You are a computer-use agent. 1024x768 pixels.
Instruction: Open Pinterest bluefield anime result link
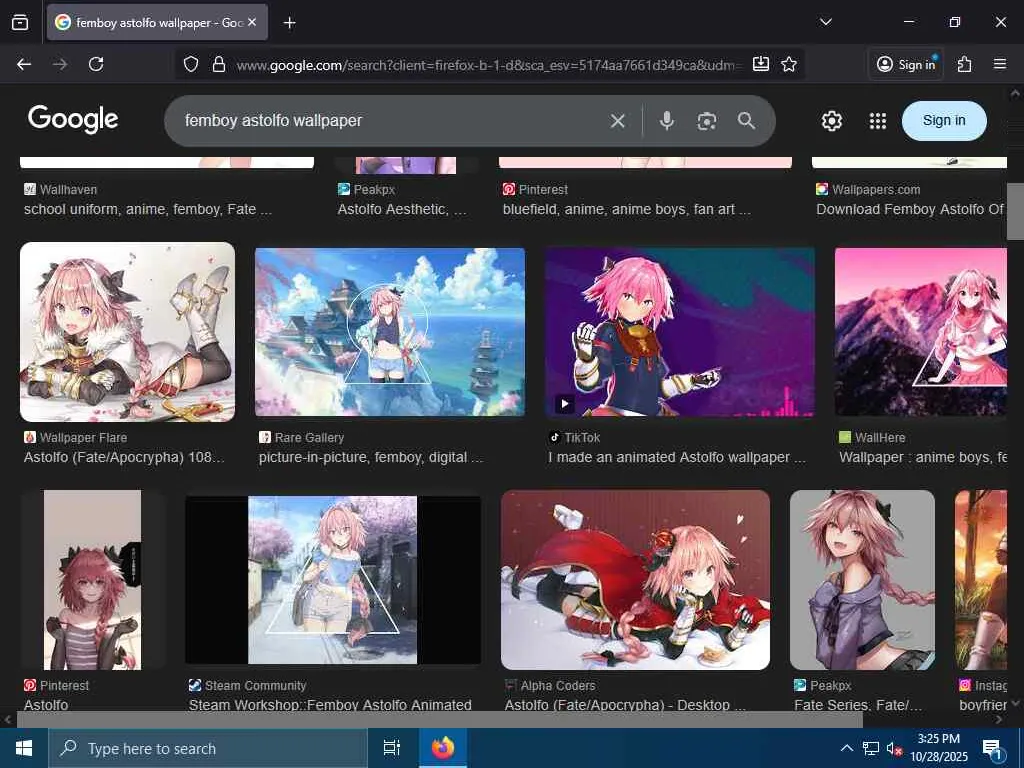click(626, 210)
